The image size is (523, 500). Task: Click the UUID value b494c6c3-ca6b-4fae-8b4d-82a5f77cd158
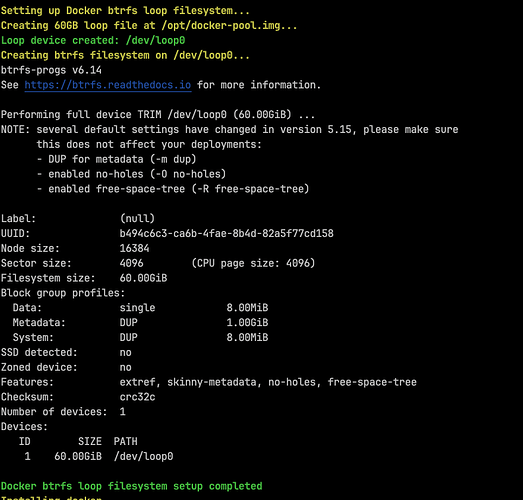coord(226,233)
